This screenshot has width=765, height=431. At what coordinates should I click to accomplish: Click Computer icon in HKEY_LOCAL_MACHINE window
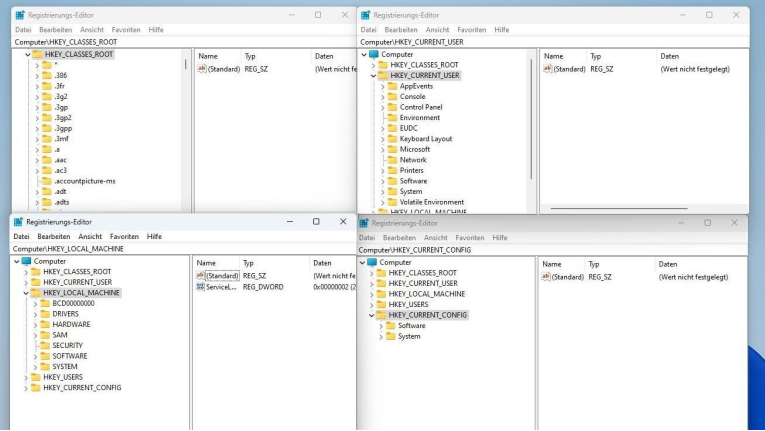click(x=26, y=261)
